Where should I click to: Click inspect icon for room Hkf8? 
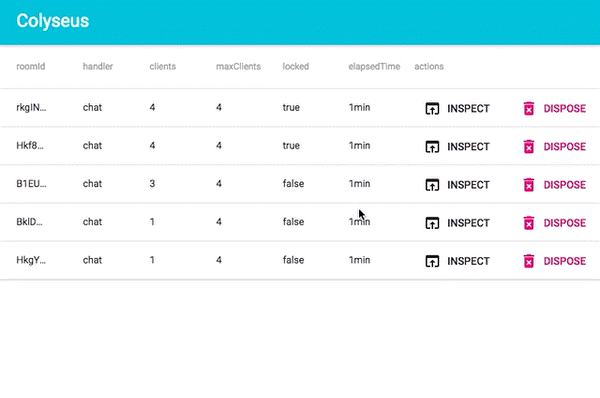click(x=432, y=147)
